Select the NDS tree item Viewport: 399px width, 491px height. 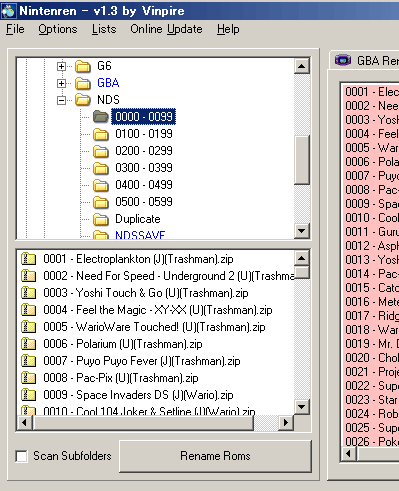(x=108, y=100)
